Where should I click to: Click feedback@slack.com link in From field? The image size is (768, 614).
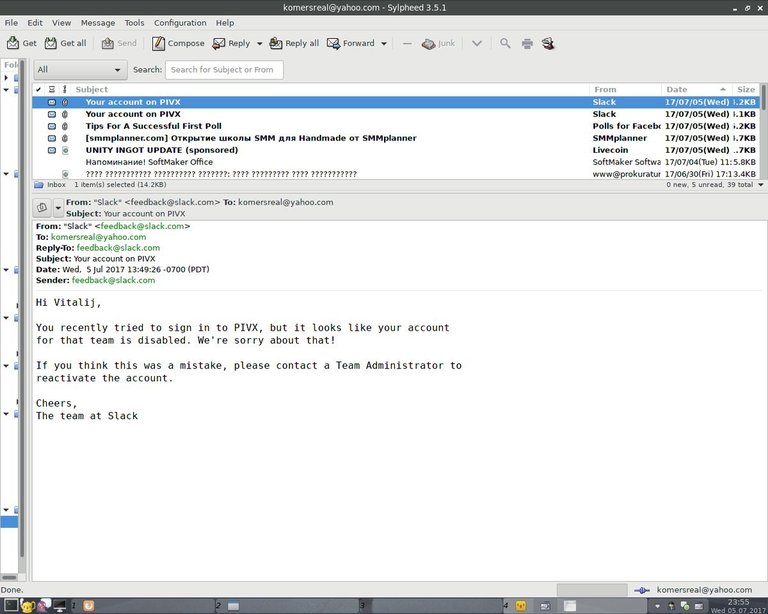click(x=143, y=226)
